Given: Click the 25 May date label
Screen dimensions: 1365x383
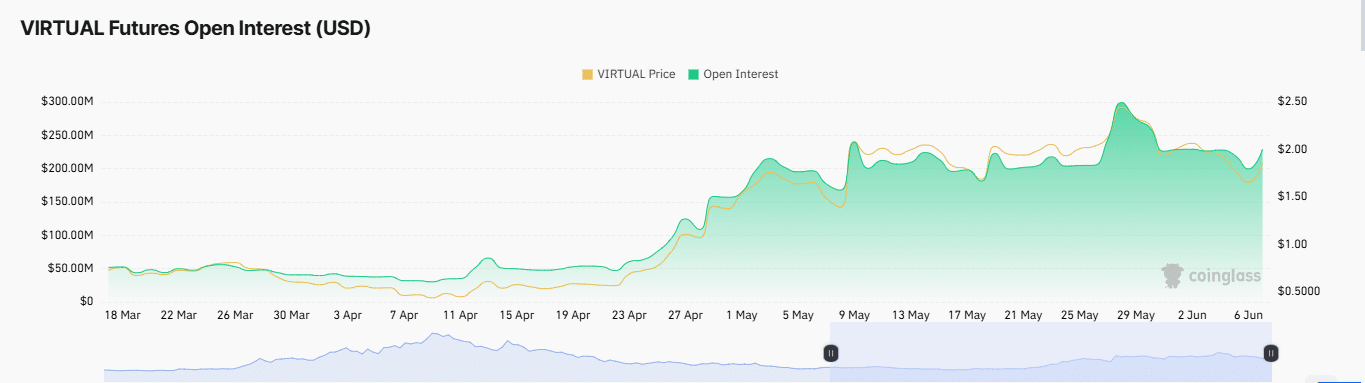Looking at the screenshot, I should [1079, 315].
